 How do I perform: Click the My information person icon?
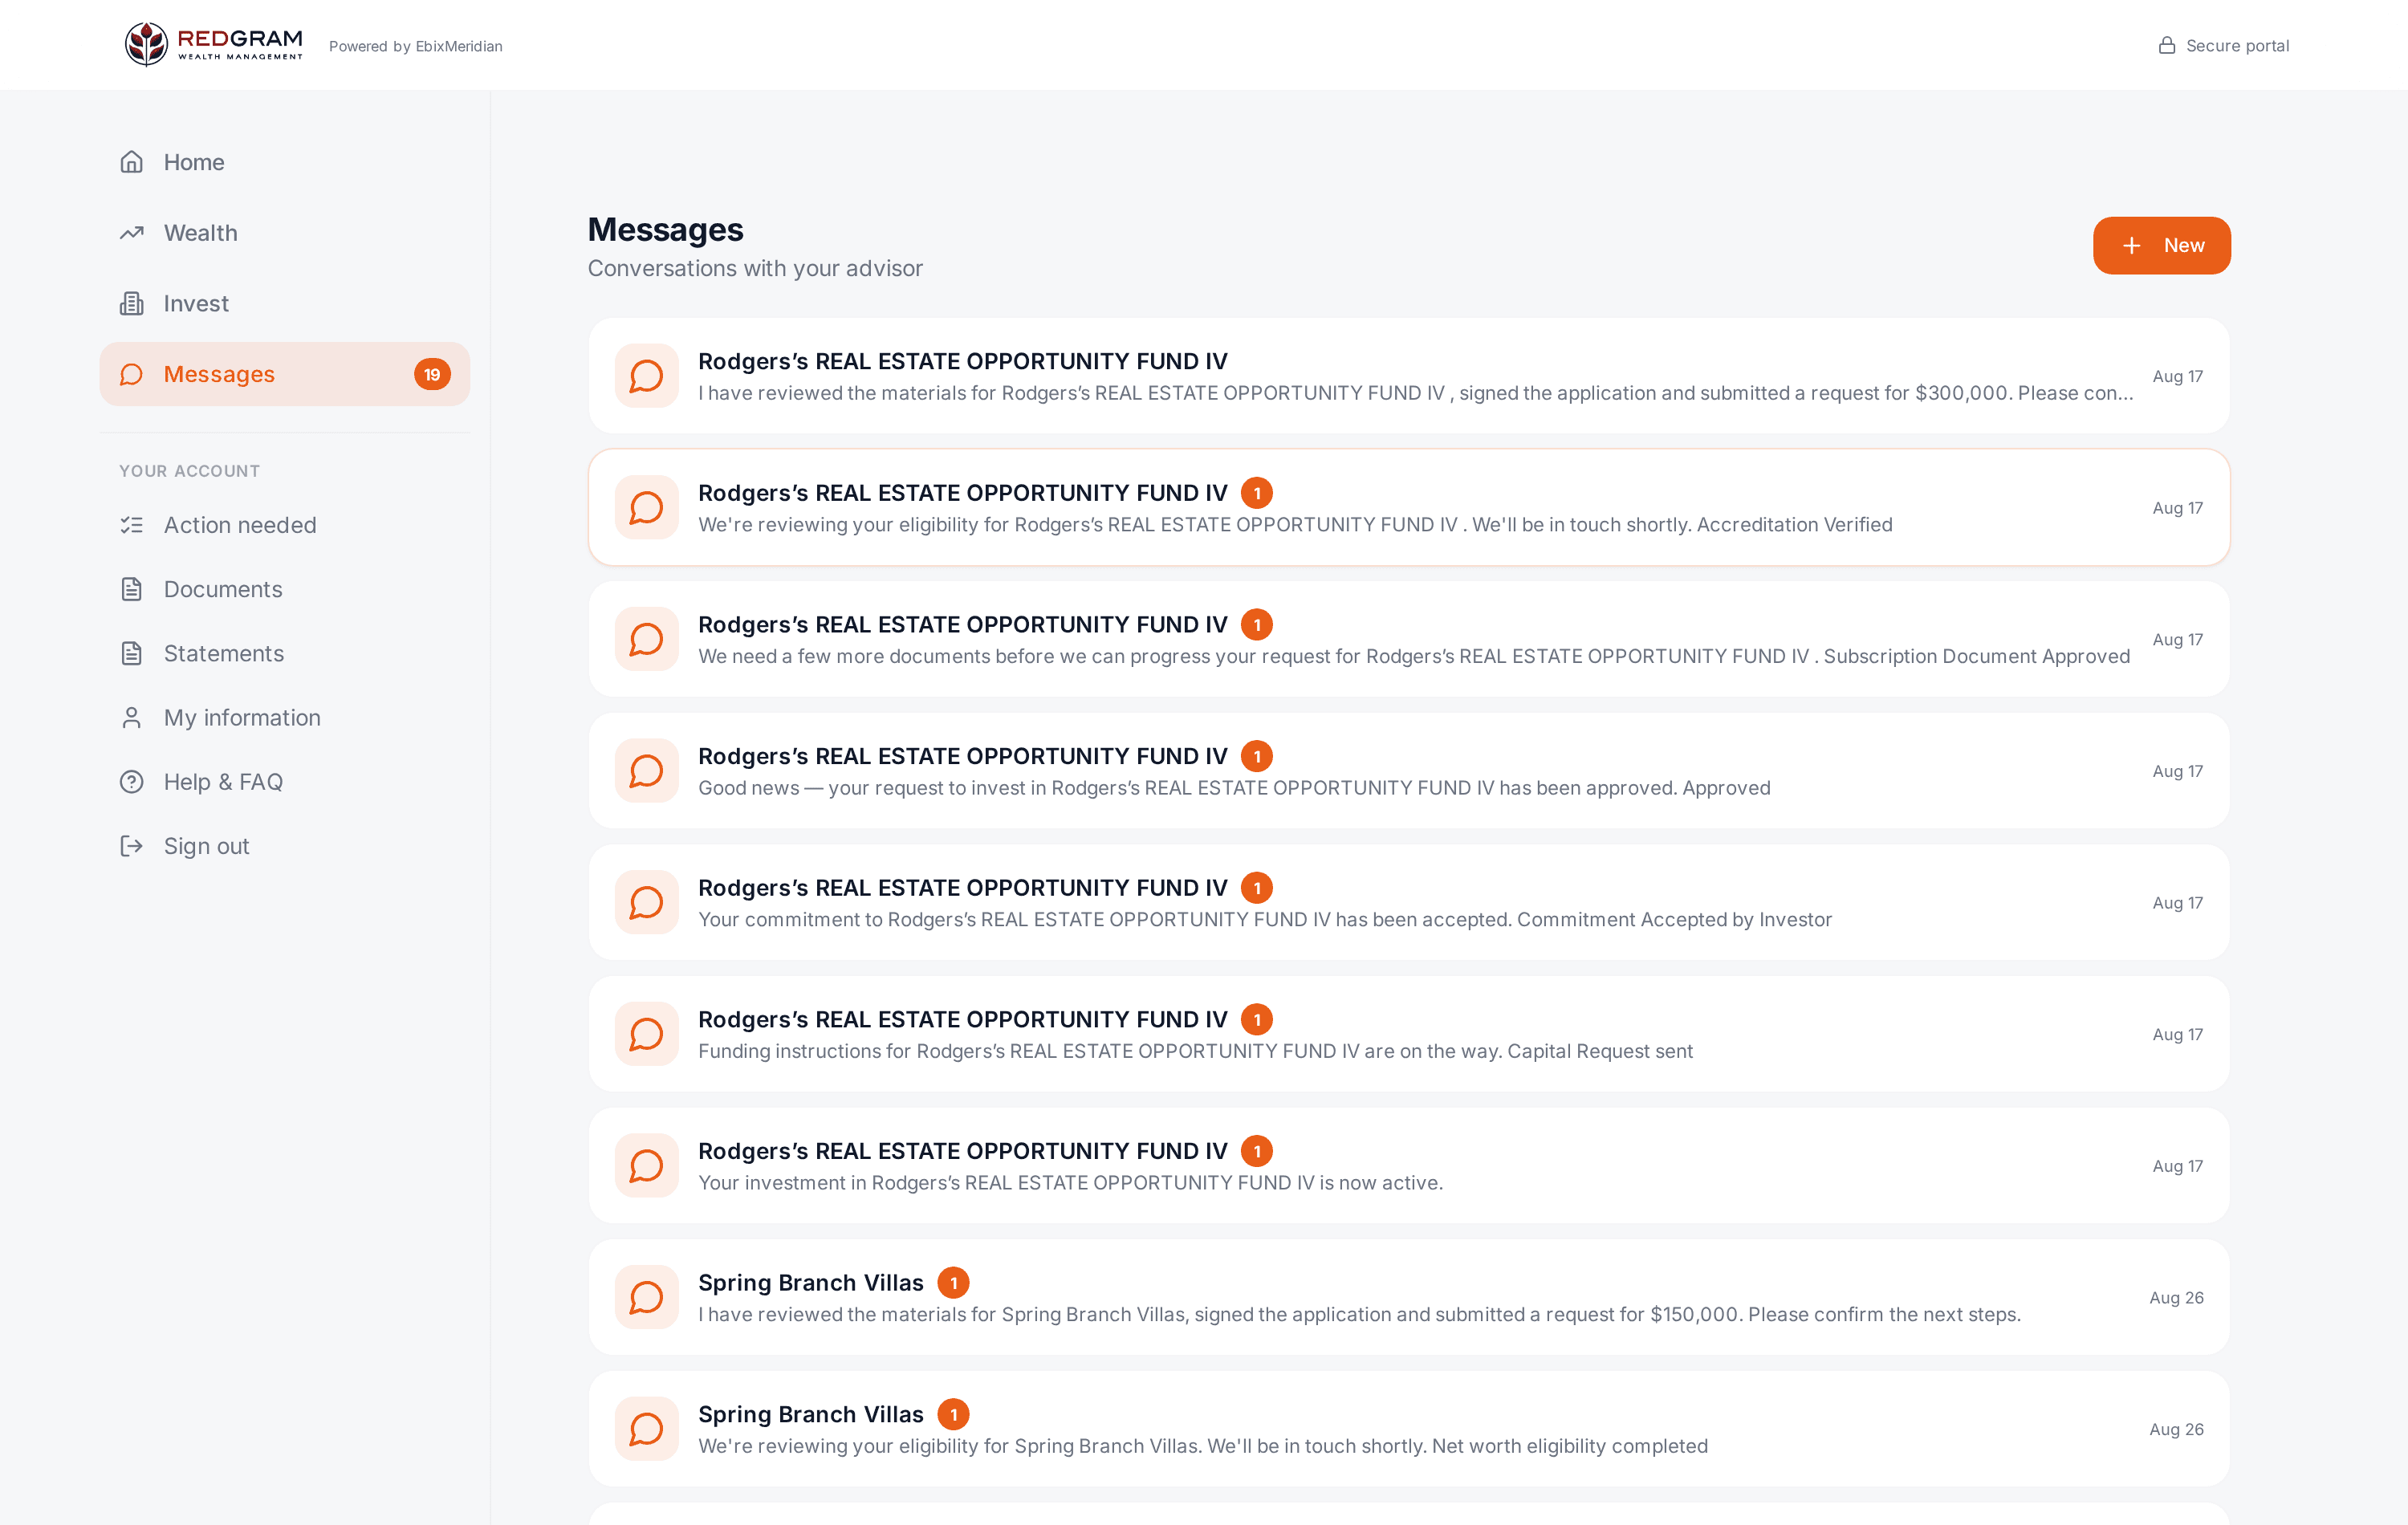tap(132, 718)
